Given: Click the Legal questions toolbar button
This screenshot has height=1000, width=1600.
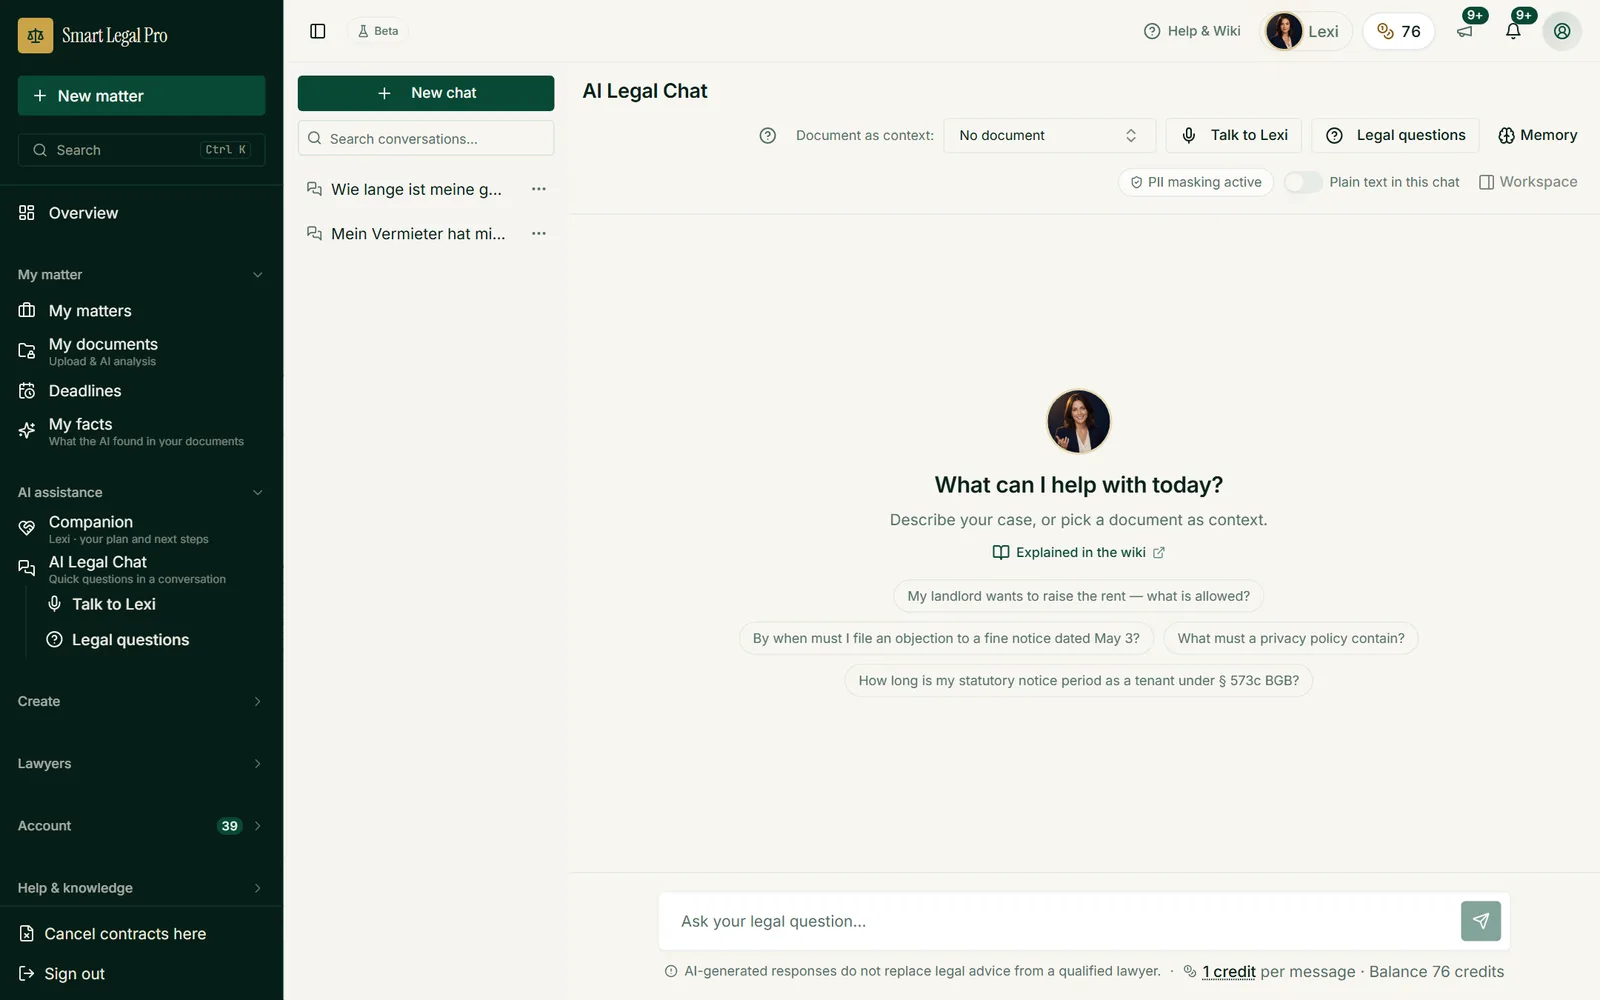Looking at the screenshot, I should click(x=1395, y=135).
